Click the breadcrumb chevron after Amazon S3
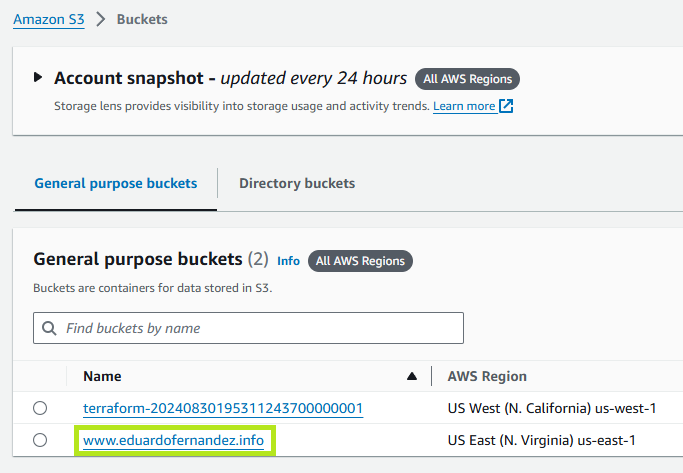The width and height of the screenshot is (683, 473). point(100,19)
